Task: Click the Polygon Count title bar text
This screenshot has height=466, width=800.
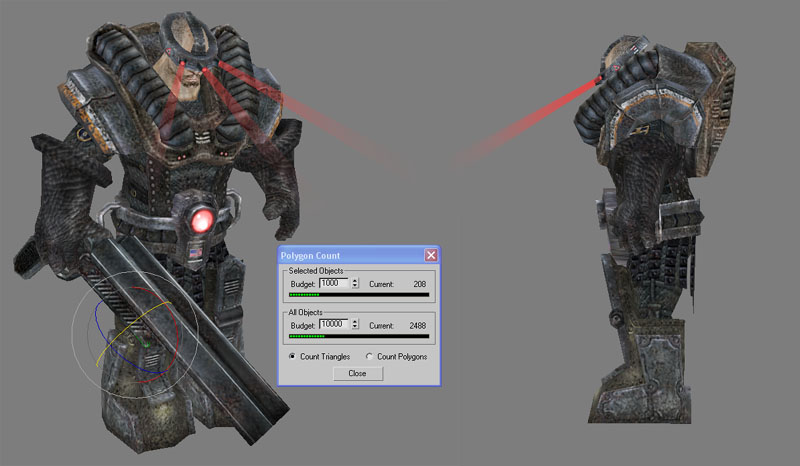Action: (x=310, y=256)
